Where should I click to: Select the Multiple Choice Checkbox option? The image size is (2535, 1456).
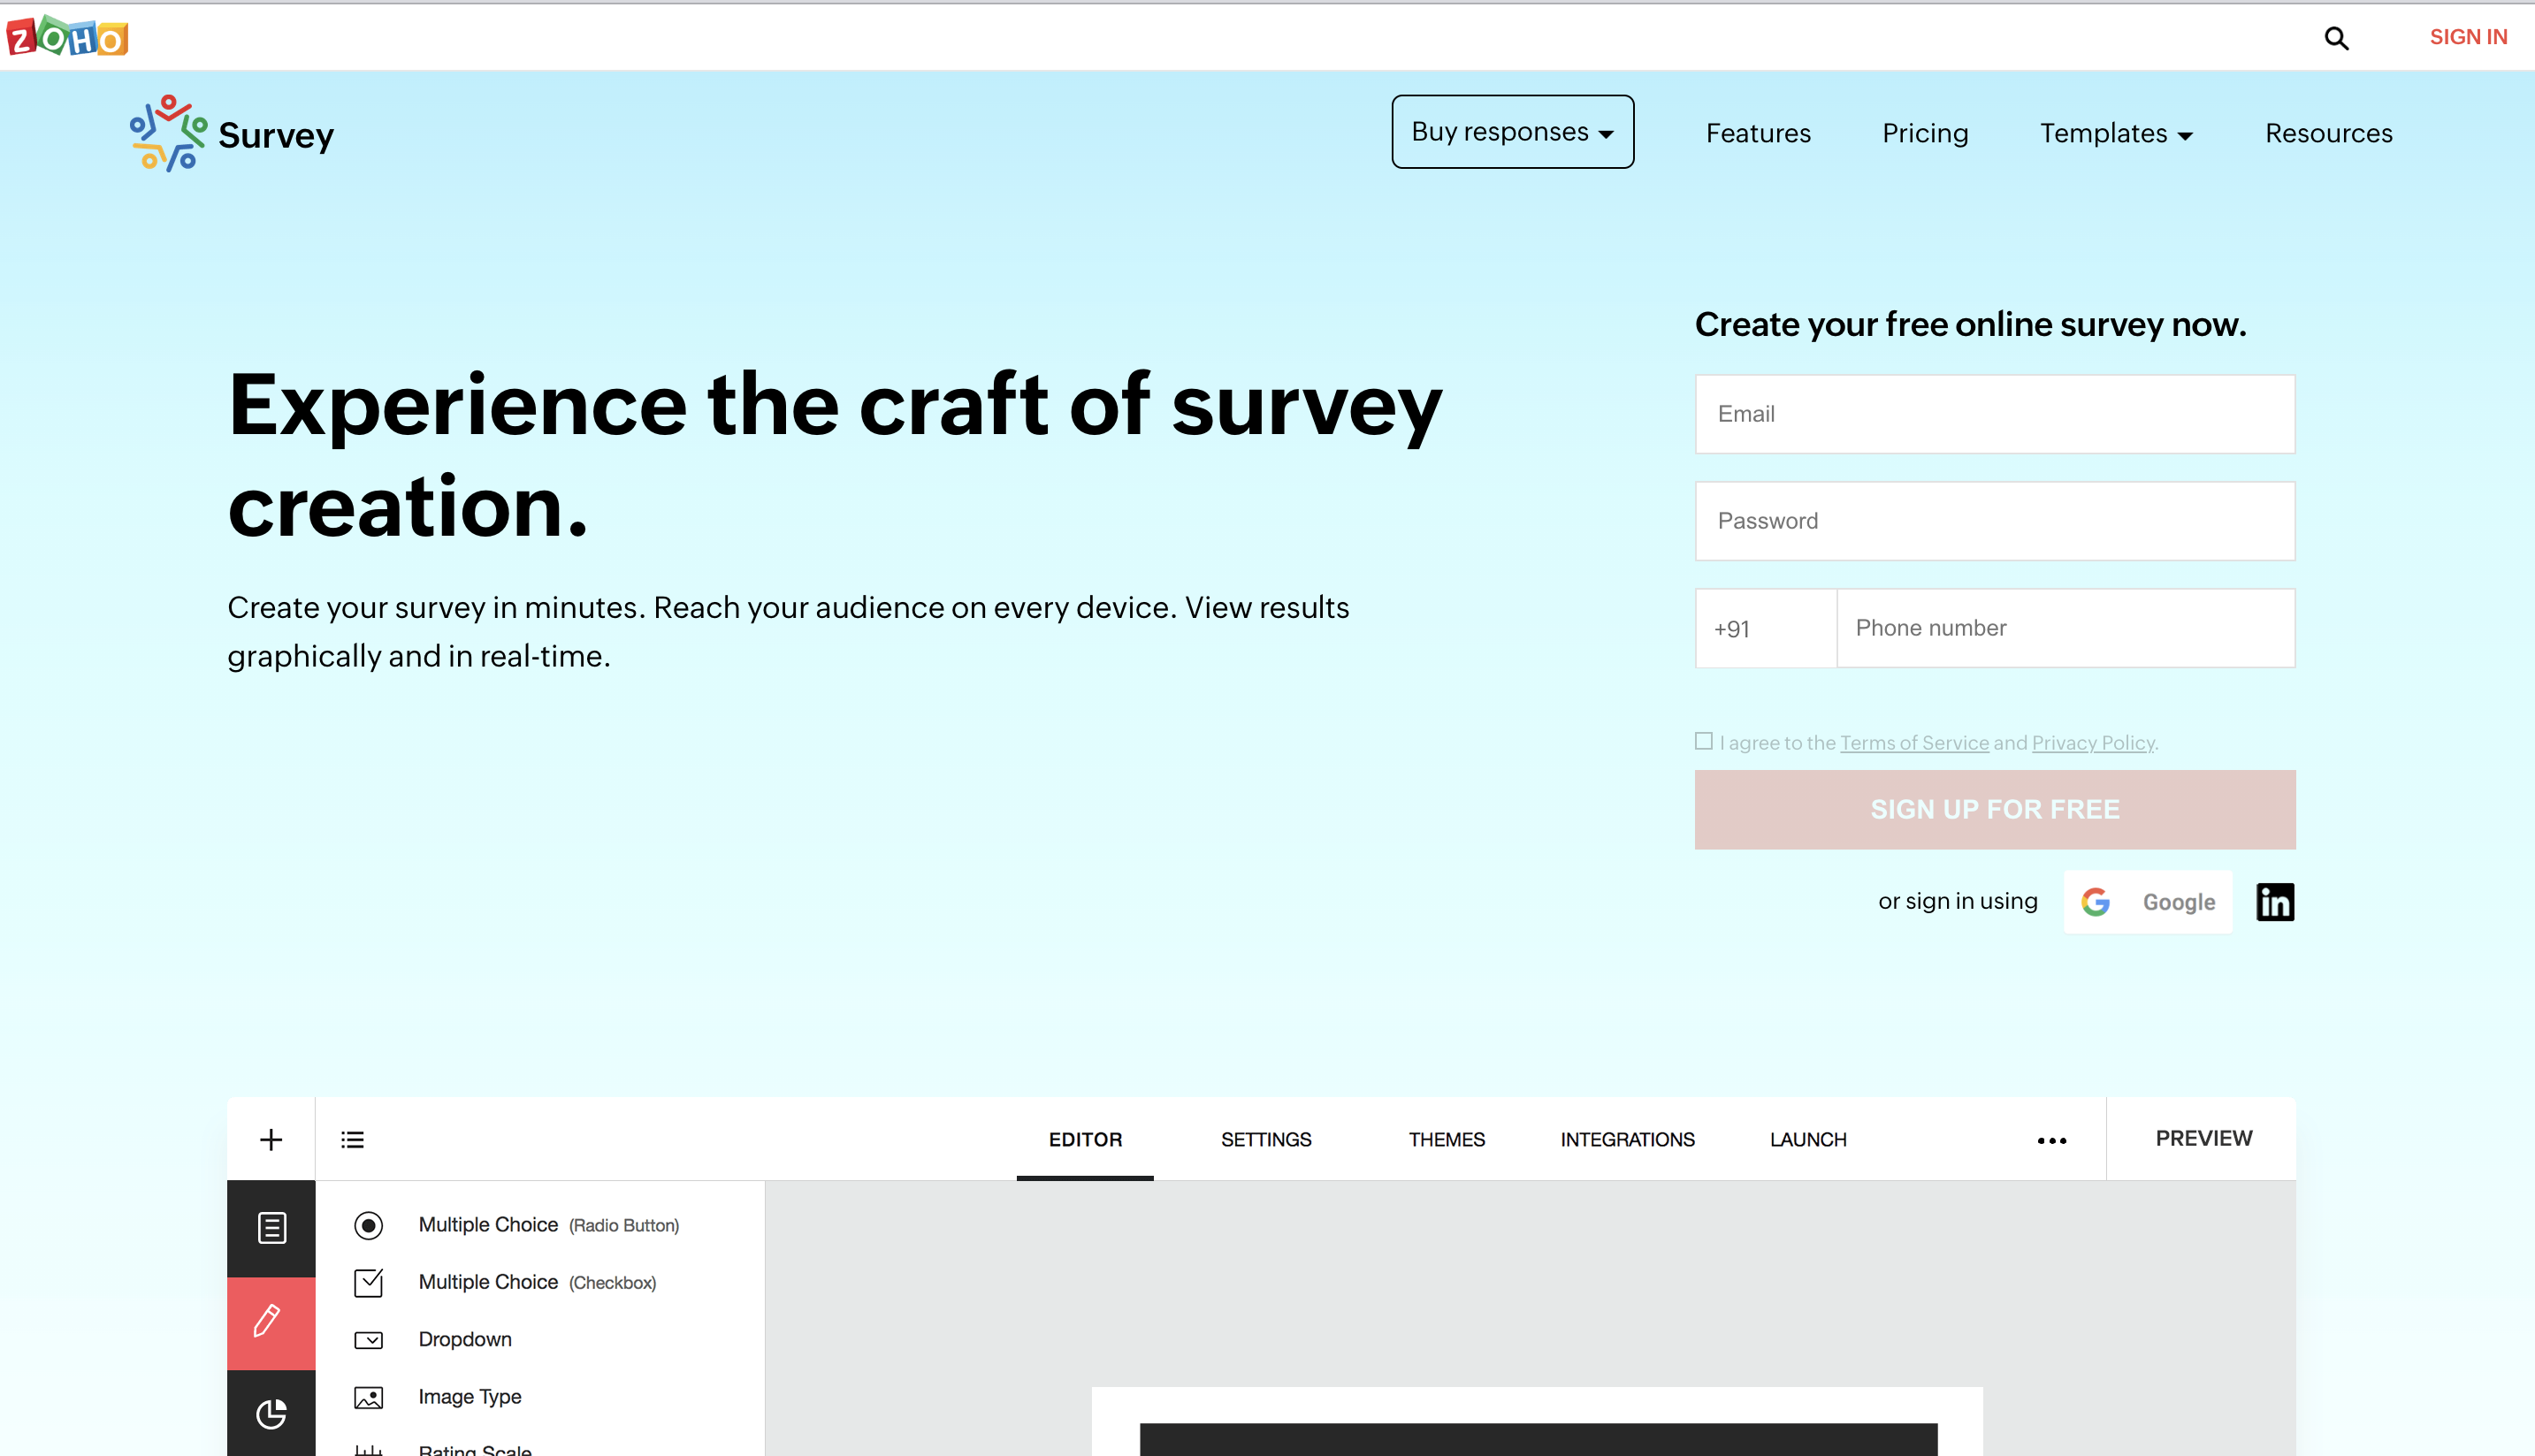[535, 1280]
